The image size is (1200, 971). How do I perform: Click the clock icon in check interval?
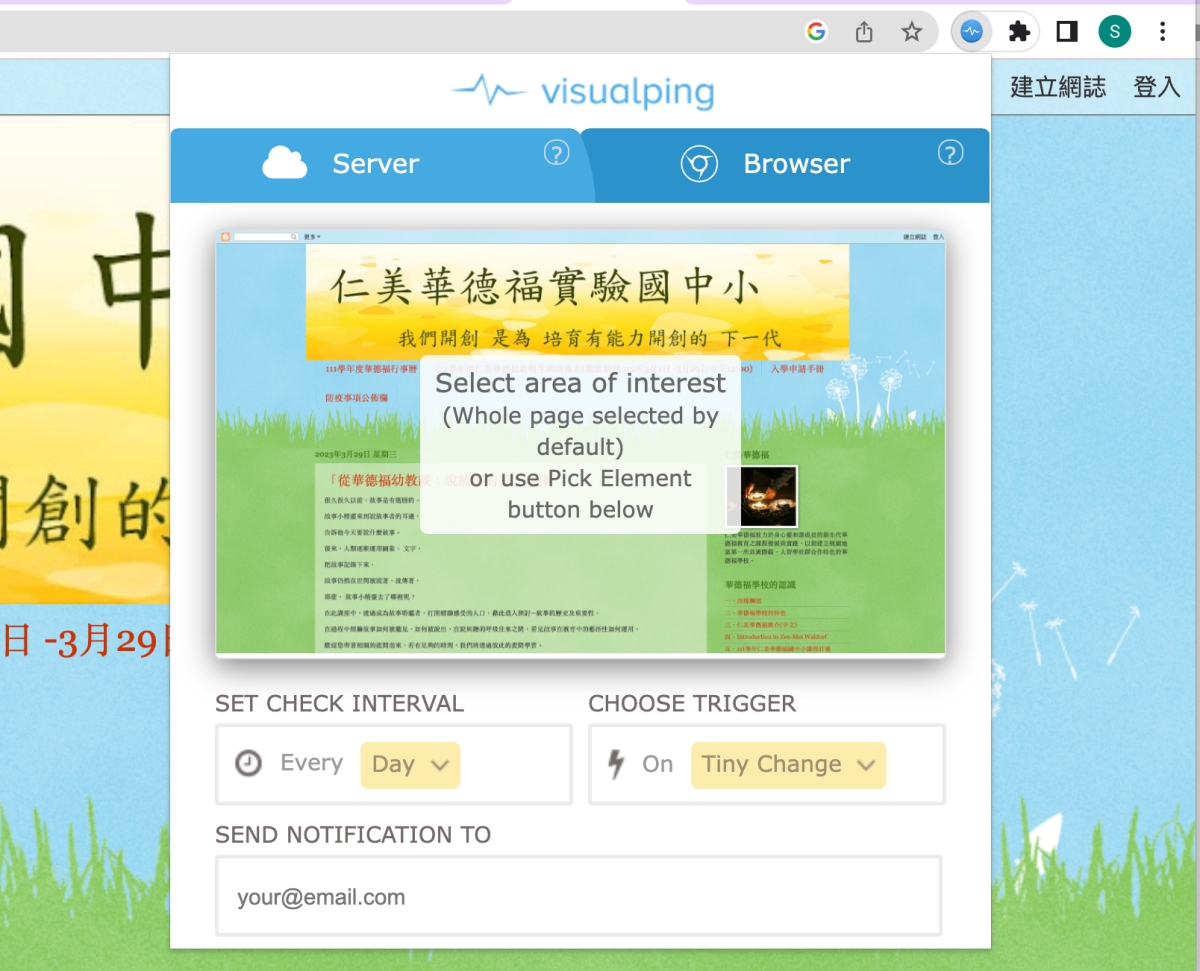pos(248,764)
